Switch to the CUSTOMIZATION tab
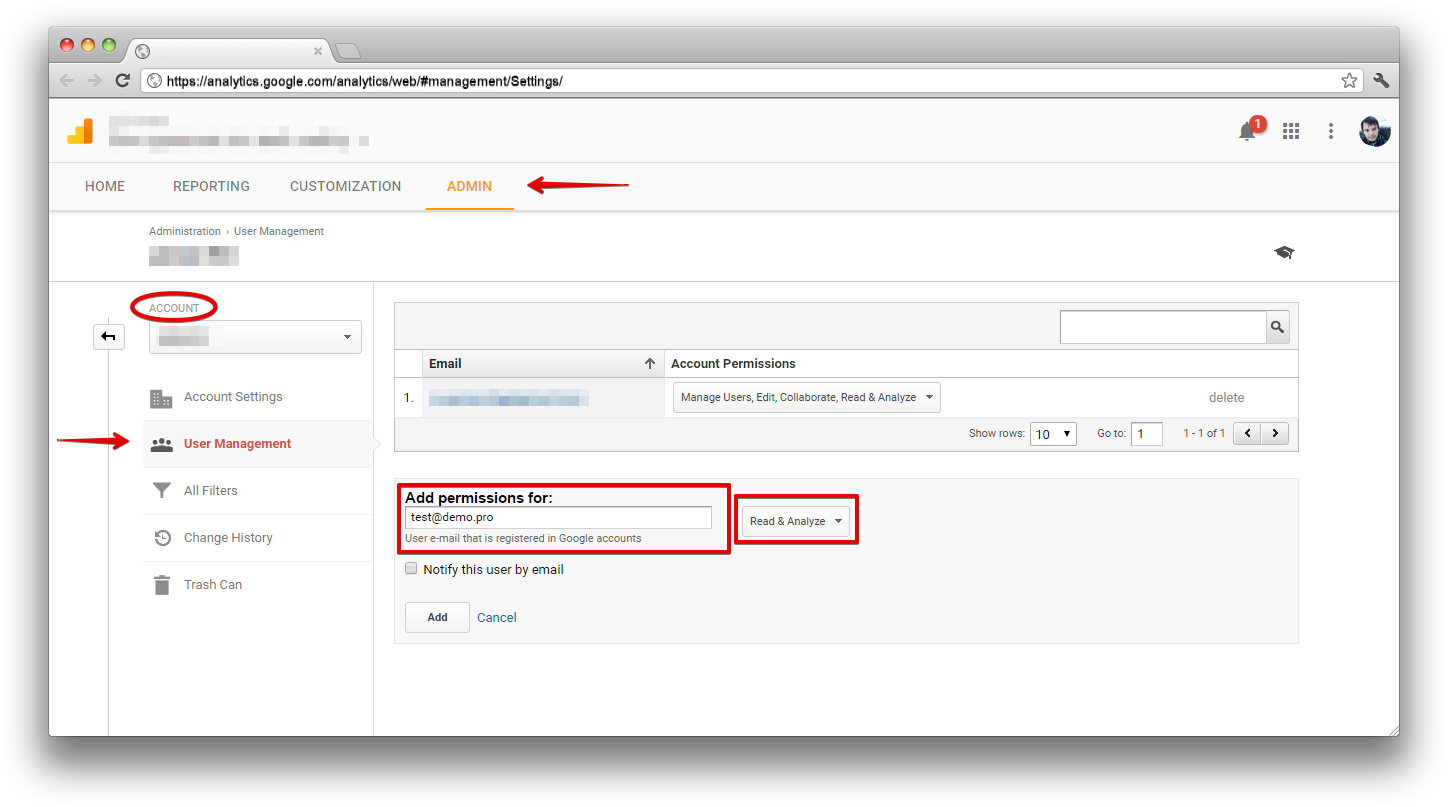 (345, 186)
